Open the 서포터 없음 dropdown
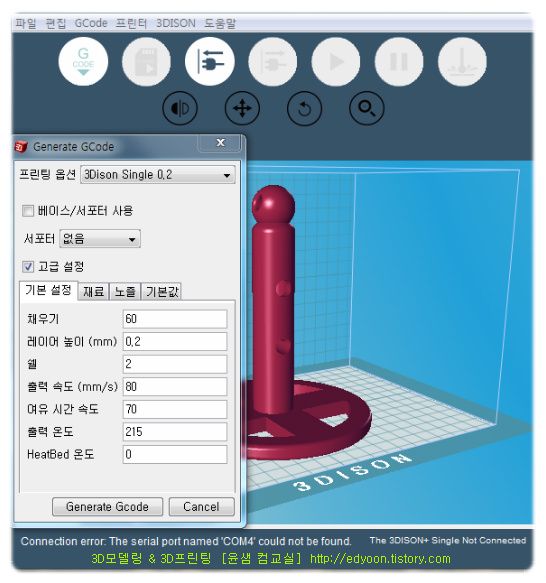The image size is (546, 583). pyautogui.click(x=100, y=239)
